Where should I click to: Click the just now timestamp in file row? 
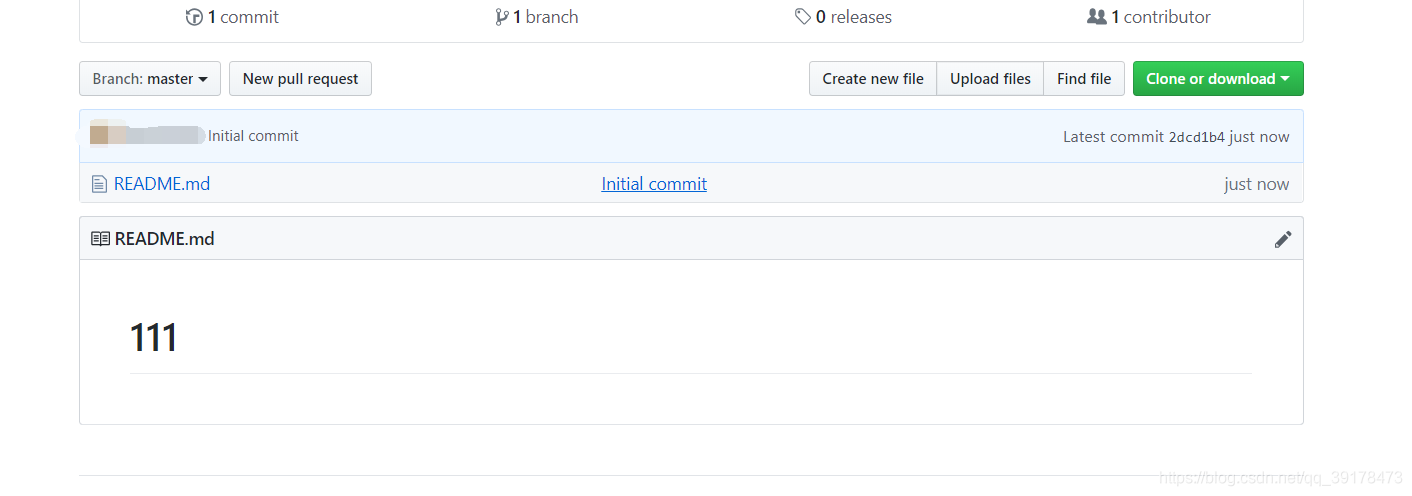(1256, 184)
